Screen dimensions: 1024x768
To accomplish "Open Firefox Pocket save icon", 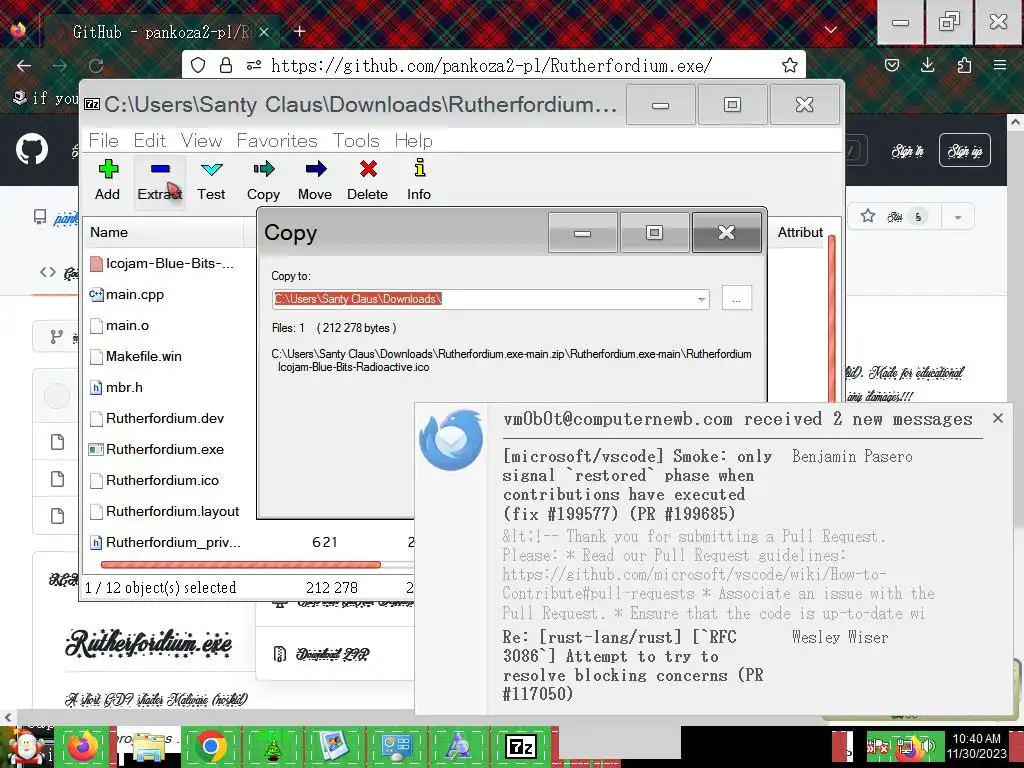I will [891, 65].
